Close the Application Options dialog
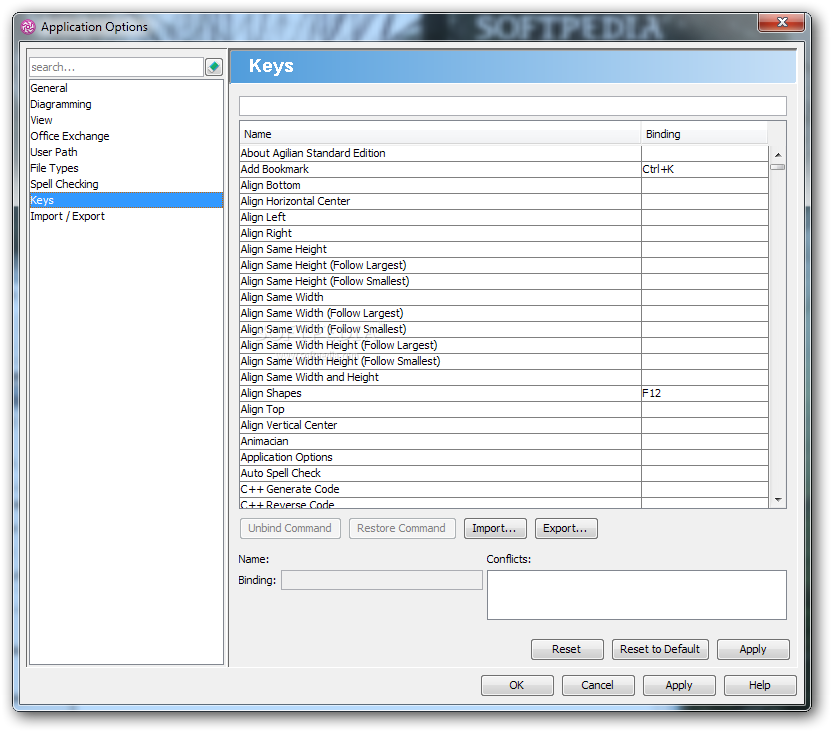This screenshot has width=832, height=732. coord(781,22)
